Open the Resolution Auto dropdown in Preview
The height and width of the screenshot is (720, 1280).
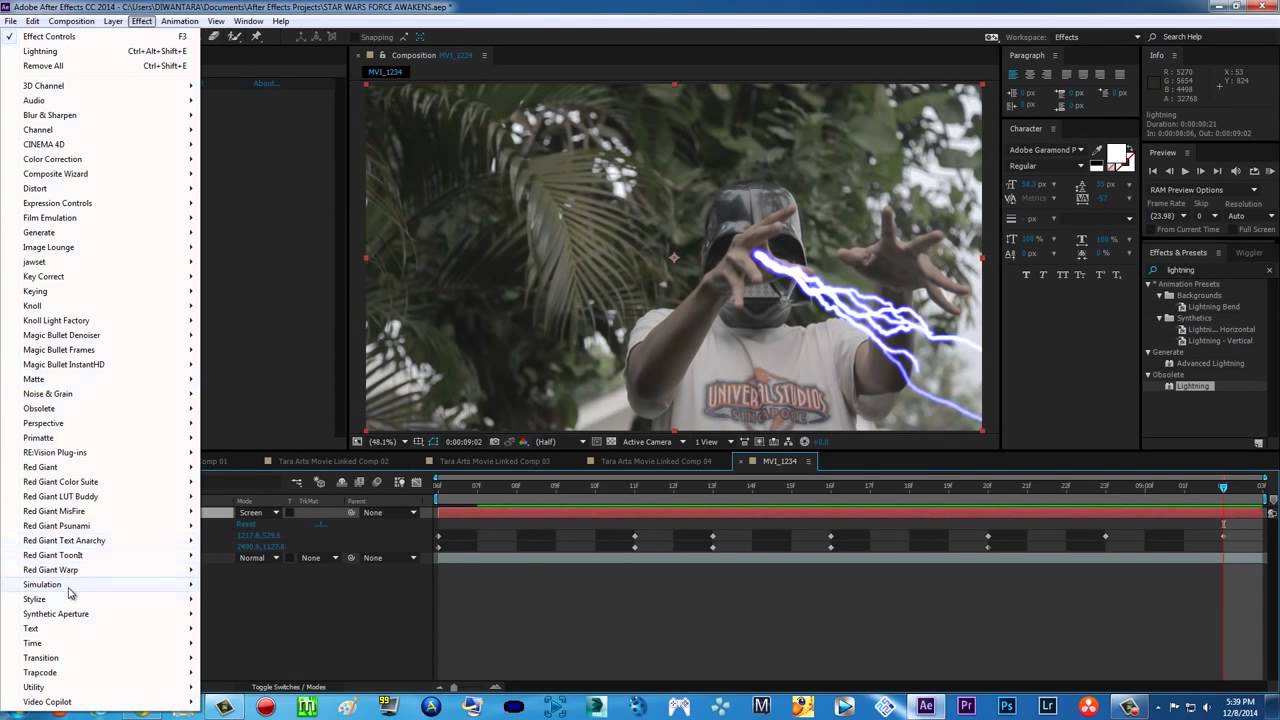click(x=1250, y=216)
